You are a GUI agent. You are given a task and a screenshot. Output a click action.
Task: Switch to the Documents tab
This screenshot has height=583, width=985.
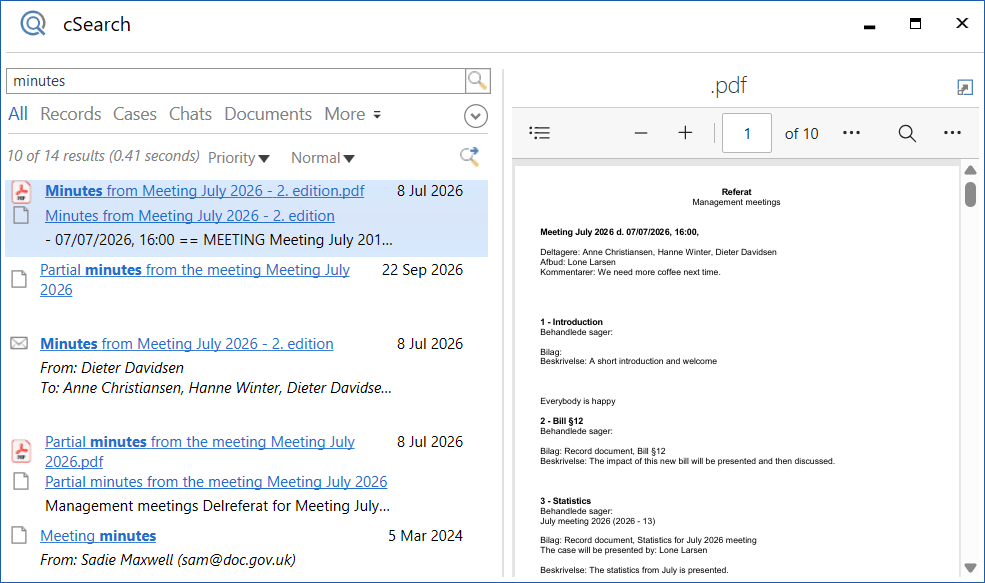point(268,114)
